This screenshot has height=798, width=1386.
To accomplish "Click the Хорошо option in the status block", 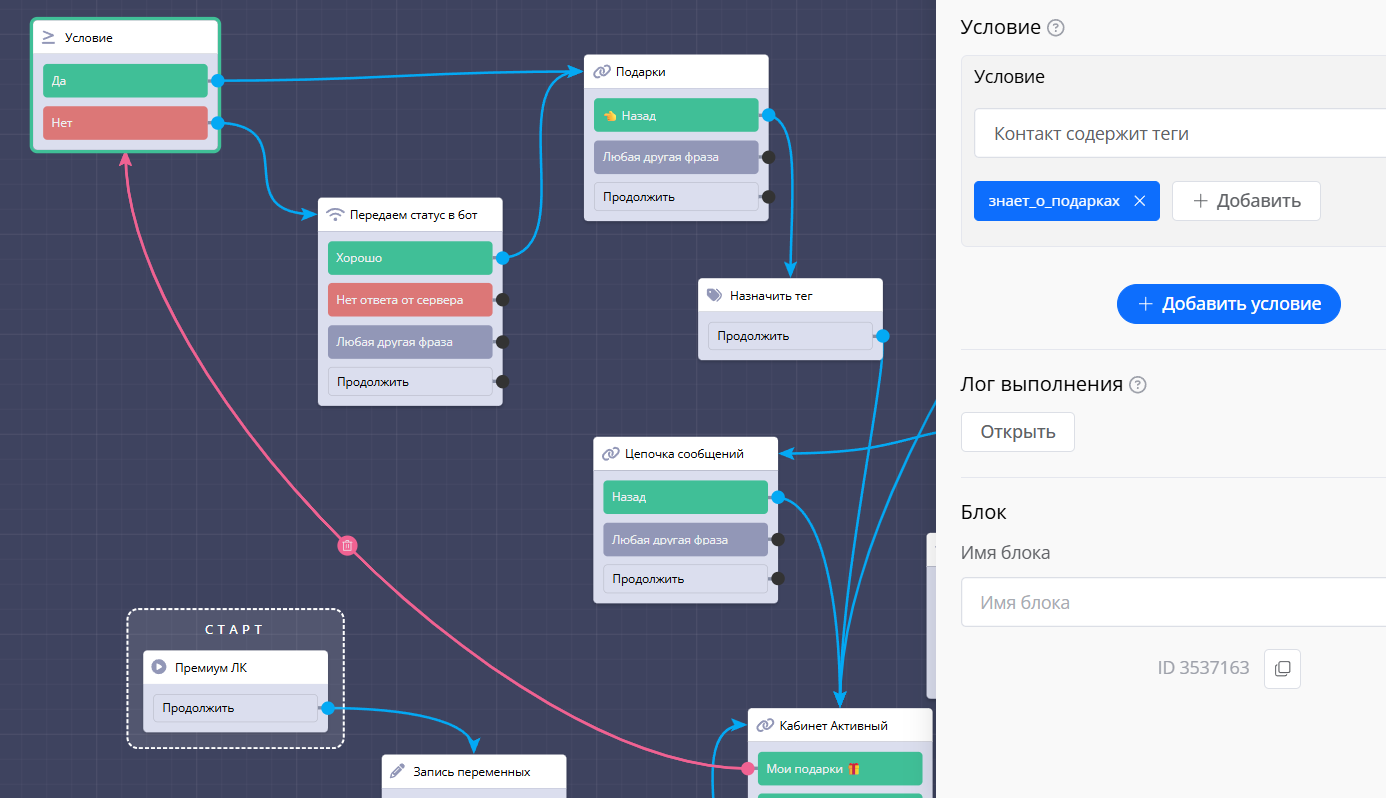I will 410,258.
